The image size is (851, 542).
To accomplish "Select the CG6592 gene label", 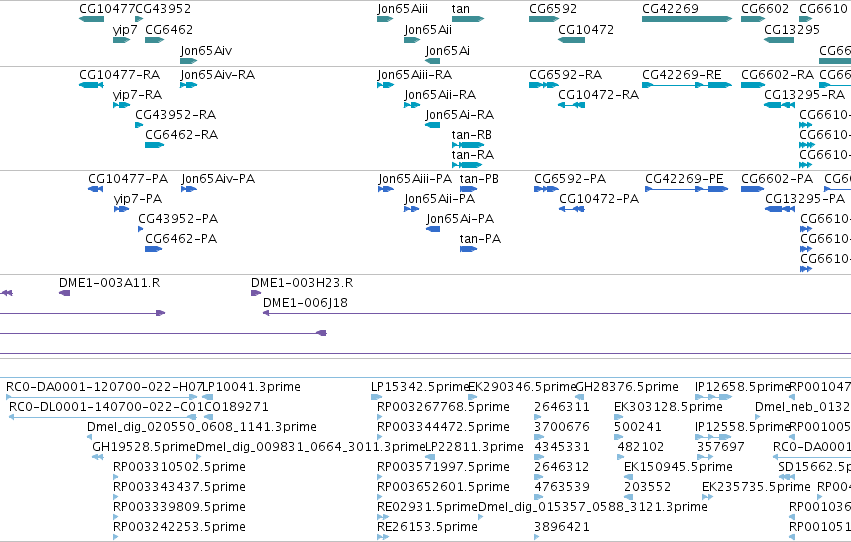I will tap(553, 9).
